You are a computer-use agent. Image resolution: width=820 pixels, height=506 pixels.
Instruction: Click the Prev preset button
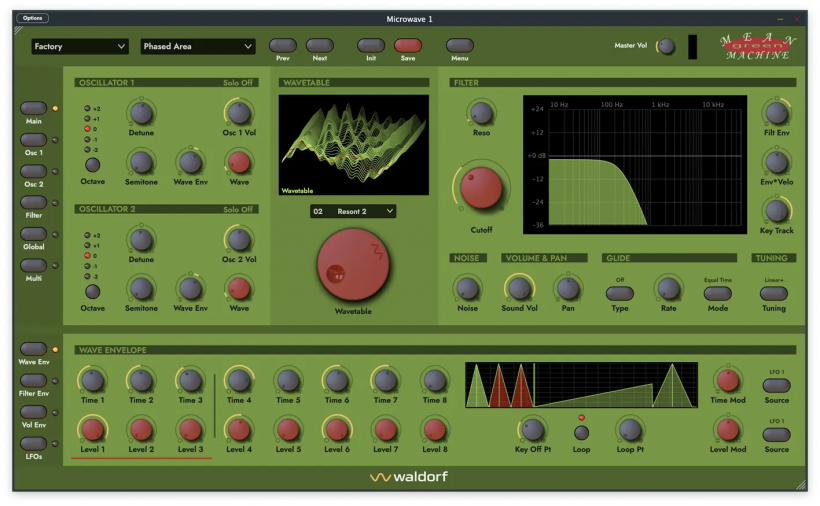tap(282, 45)
